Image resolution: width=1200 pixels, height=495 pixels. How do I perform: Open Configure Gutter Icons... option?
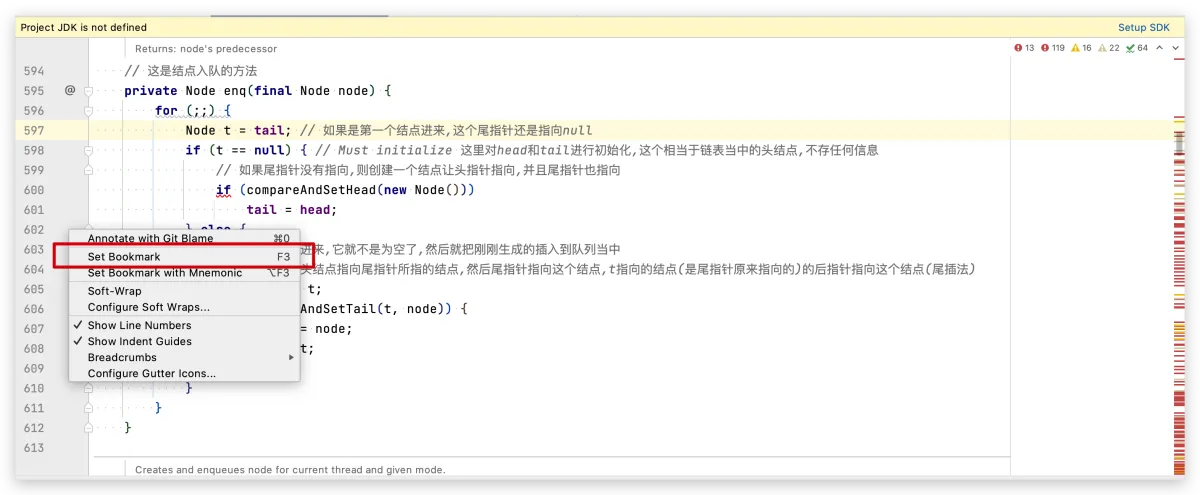click(x=151, y=373)
